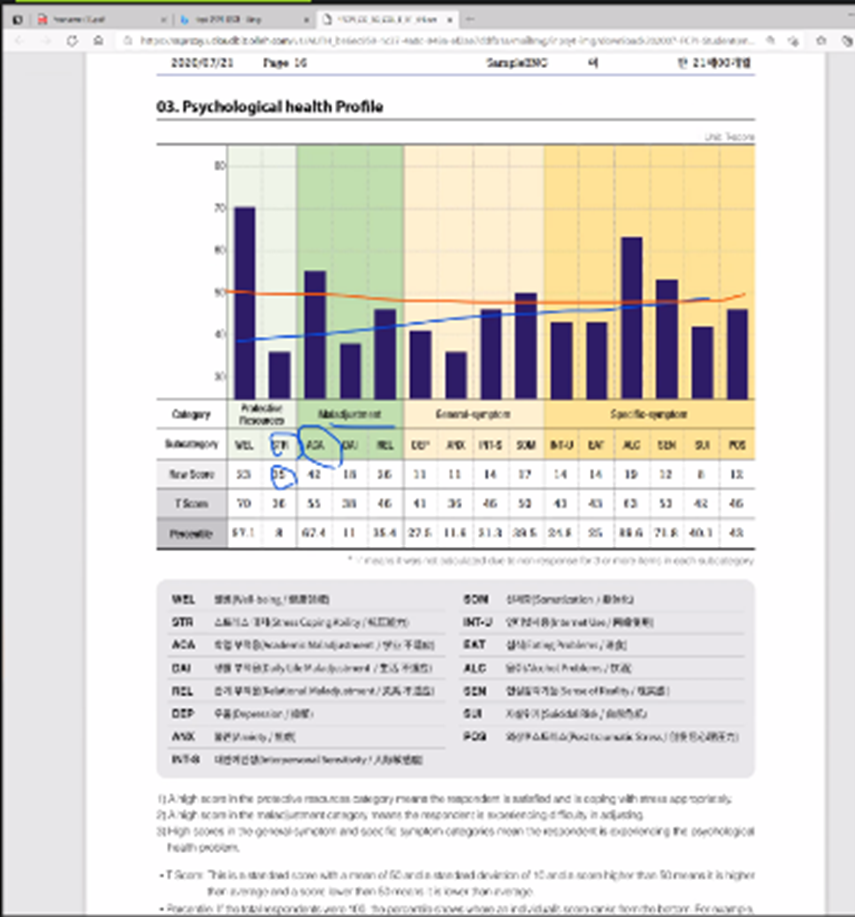This screenshot has height=917, width=855.
Task: Click the 'T Score' row header
Action: pyautogui.click(x=191, y=504)
